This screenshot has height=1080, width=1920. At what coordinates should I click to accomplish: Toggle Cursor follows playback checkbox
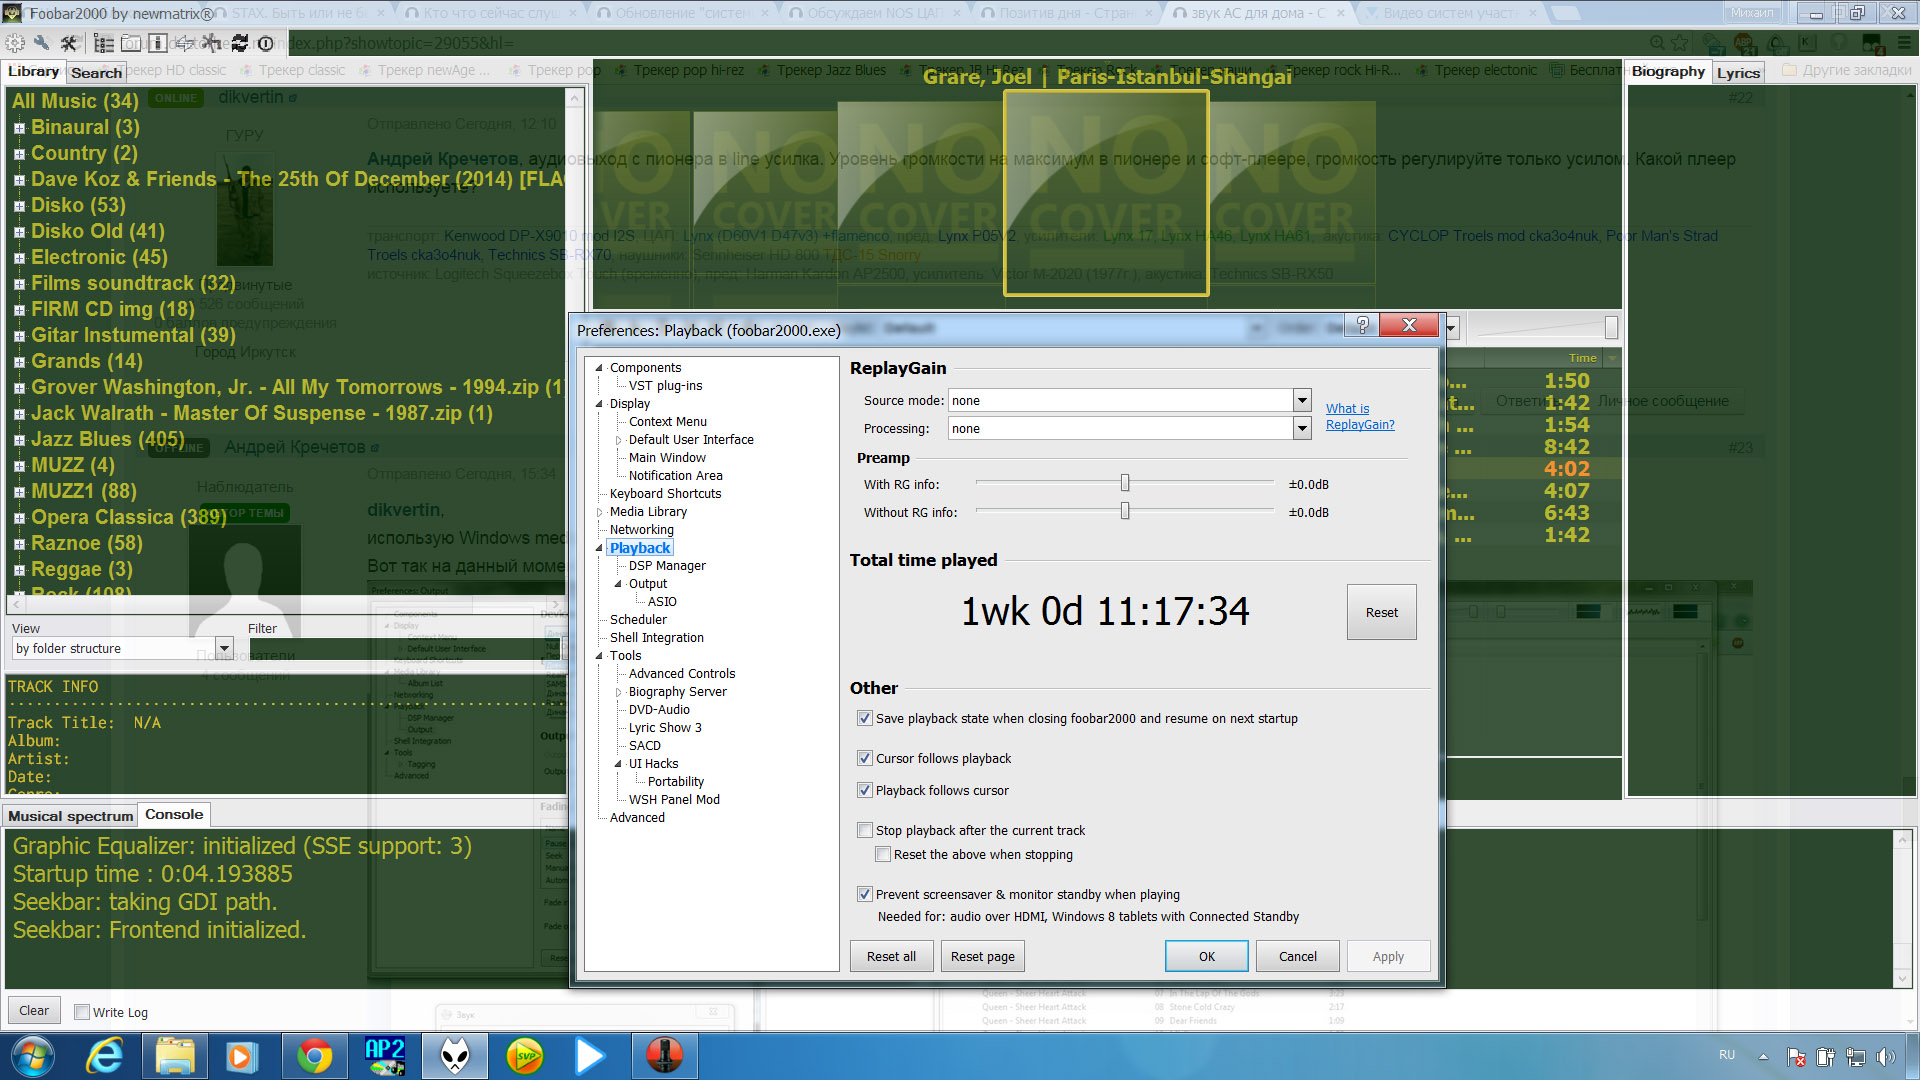pos(865,758)
